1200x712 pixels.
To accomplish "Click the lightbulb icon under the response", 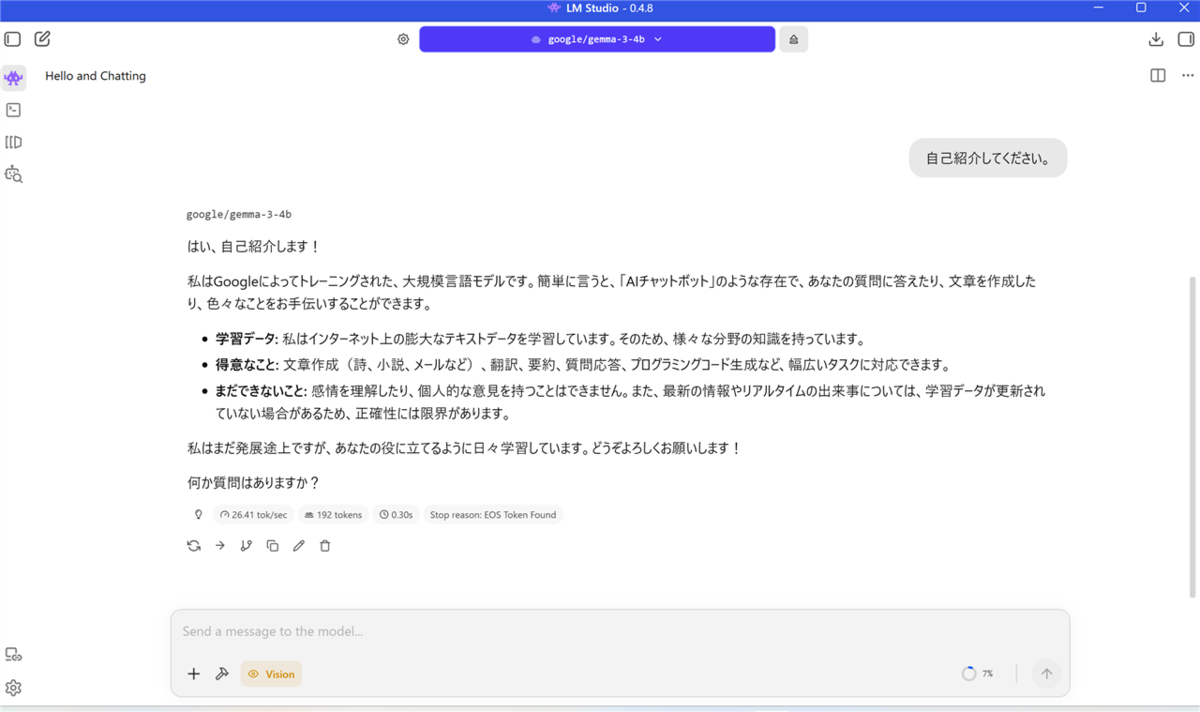I will tap(198, 515).
